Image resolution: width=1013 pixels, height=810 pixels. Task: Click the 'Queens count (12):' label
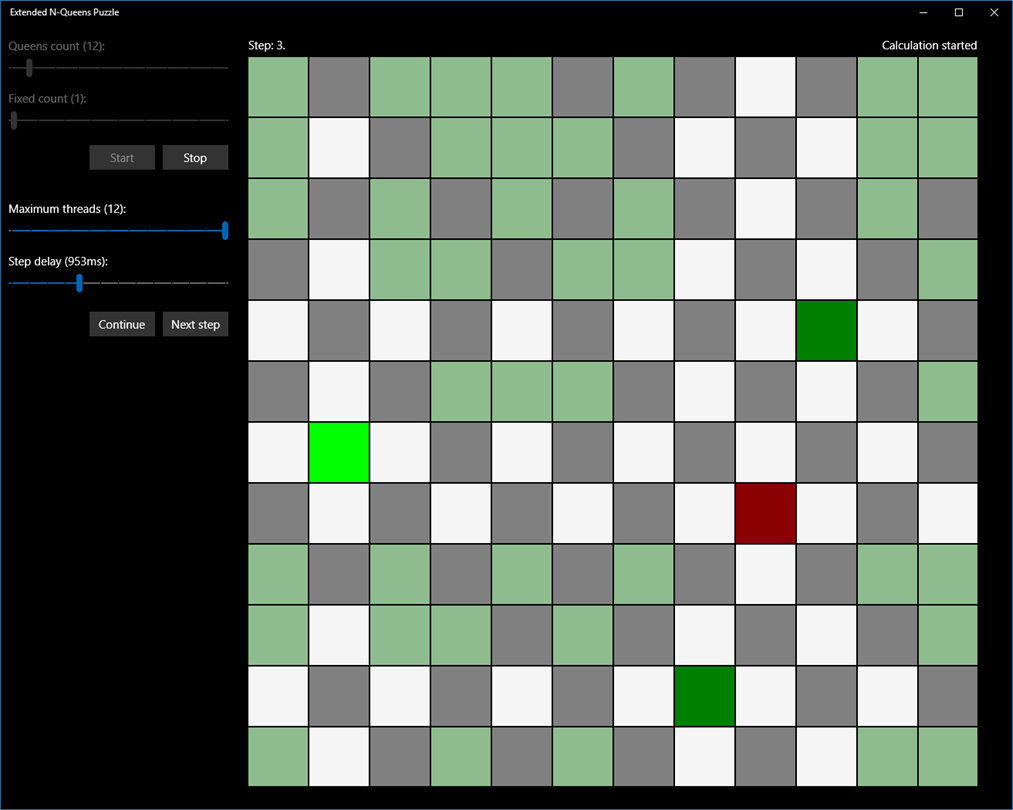57,47
